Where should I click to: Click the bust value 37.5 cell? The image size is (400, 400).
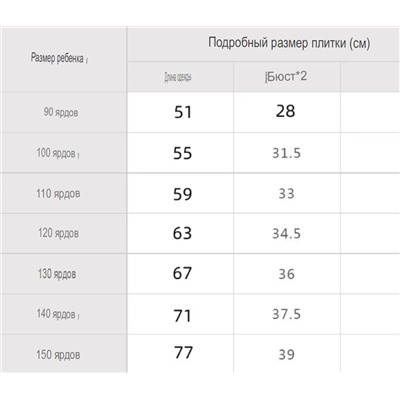tap(286, 314)
